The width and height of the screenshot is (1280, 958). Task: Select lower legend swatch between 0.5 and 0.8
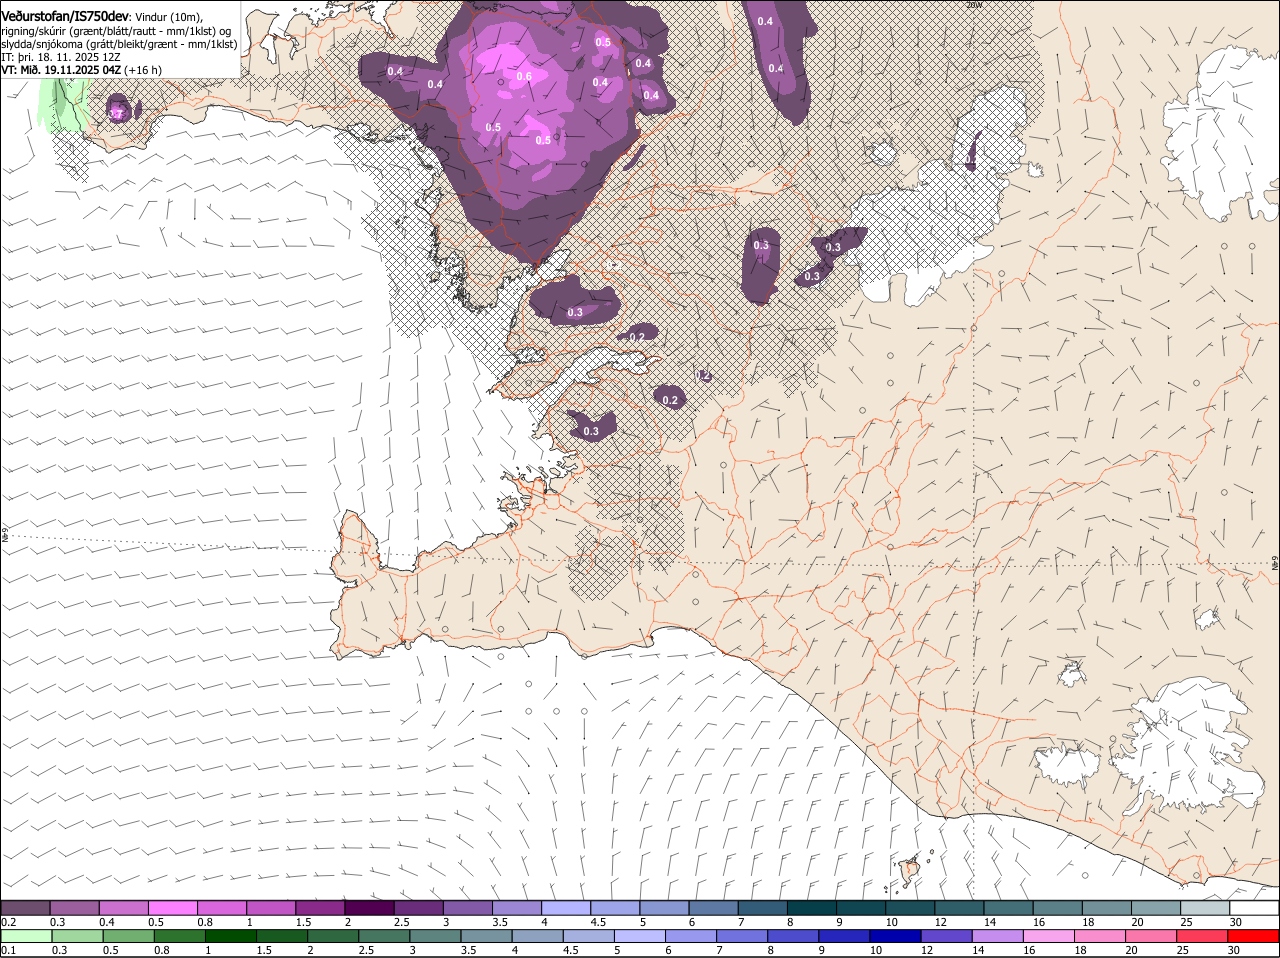(x=128, y=936)
